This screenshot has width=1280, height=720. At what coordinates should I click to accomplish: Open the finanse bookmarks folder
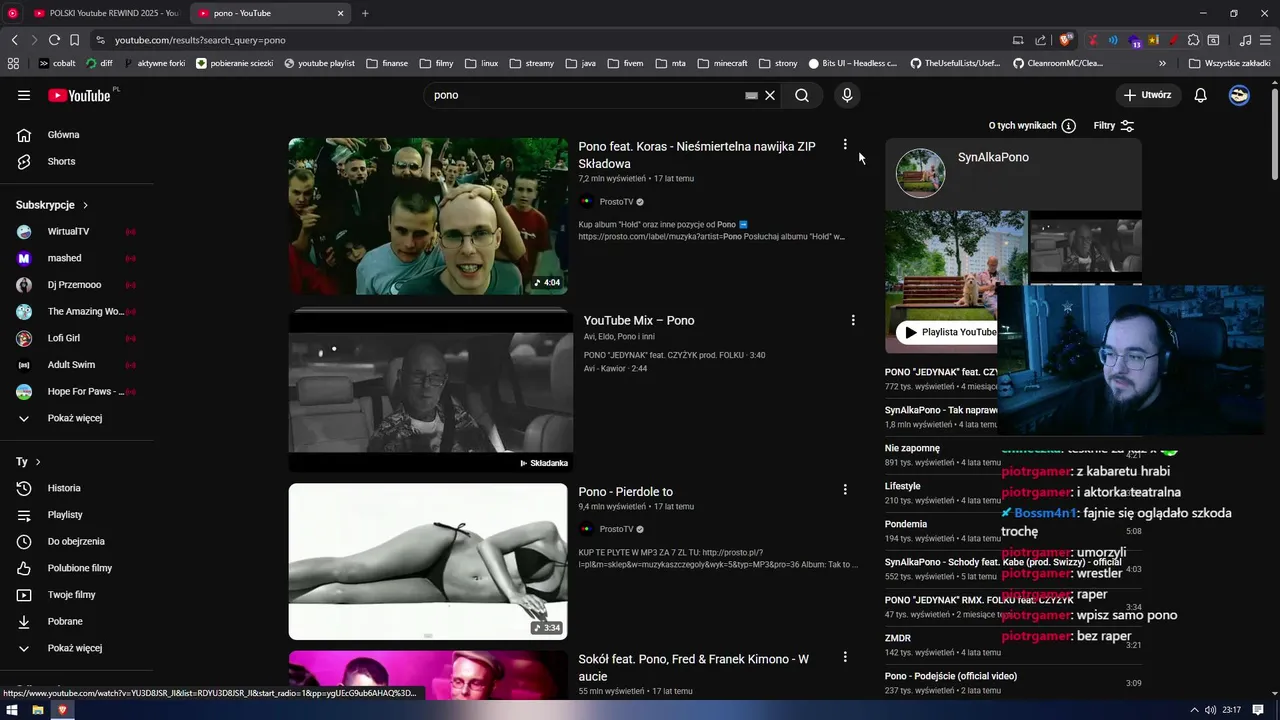coord(387,63)
